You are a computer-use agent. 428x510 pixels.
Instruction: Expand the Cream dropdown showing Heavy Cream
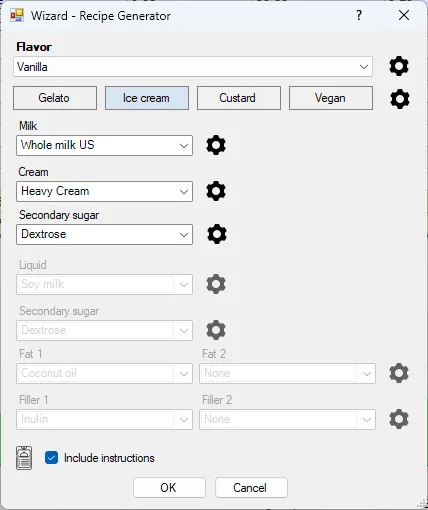pos(104,191)
